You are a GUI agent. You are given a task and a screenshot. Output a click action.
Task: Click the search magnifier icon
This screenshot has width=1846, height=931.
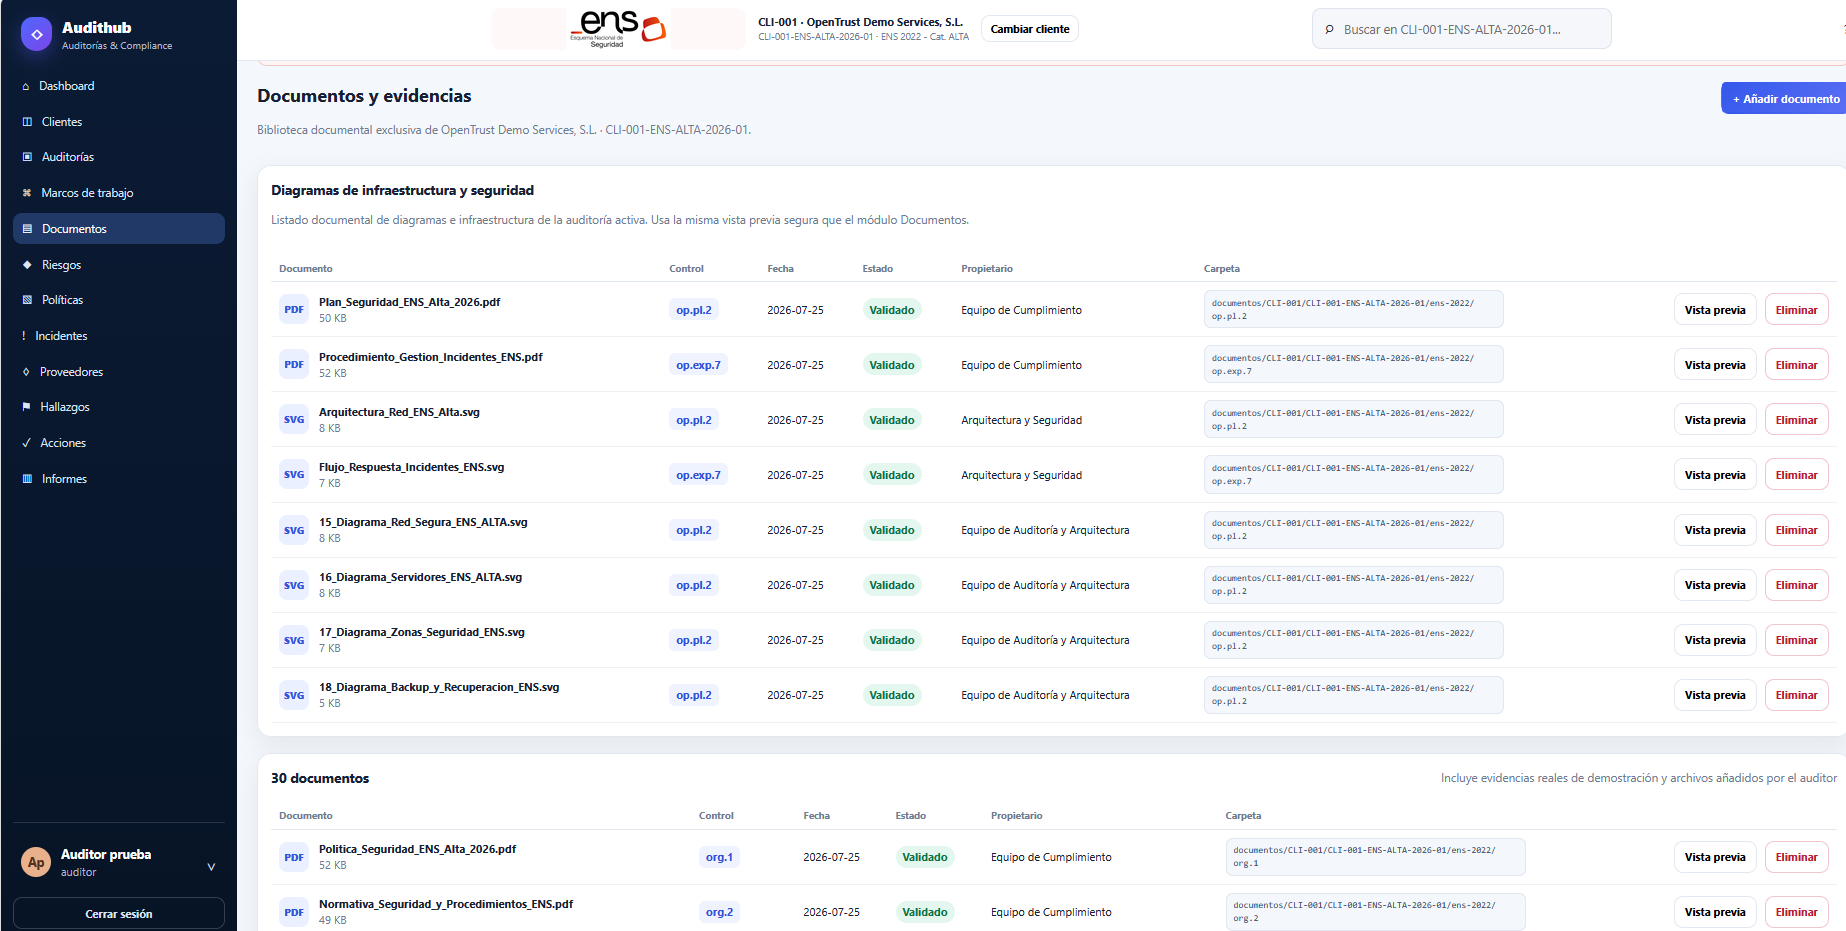(1329, 30)
